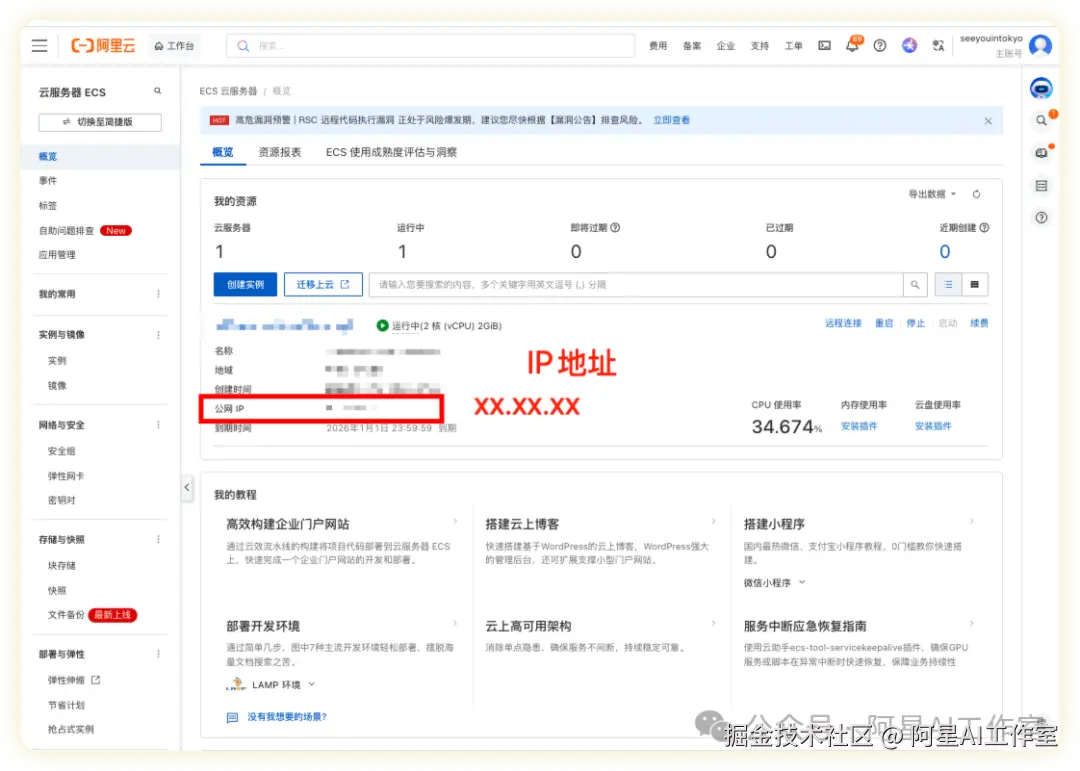Image resolution: width=1080 pixels, height=771 pixels.
Task: Open the seeyouintokyo account avatar
Action: (1040, 45)
